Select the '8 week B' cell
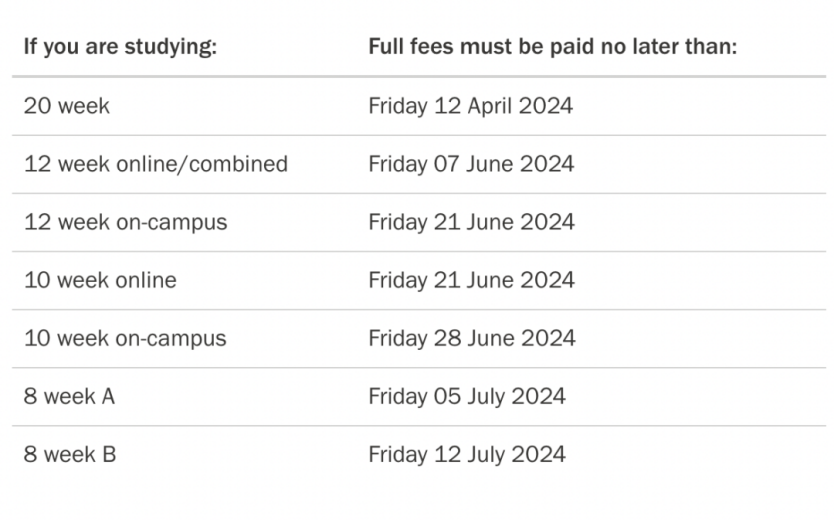Image resolution: width=834 pixels, height=520 pixels. pyautogui.click(x=70, y=454)
